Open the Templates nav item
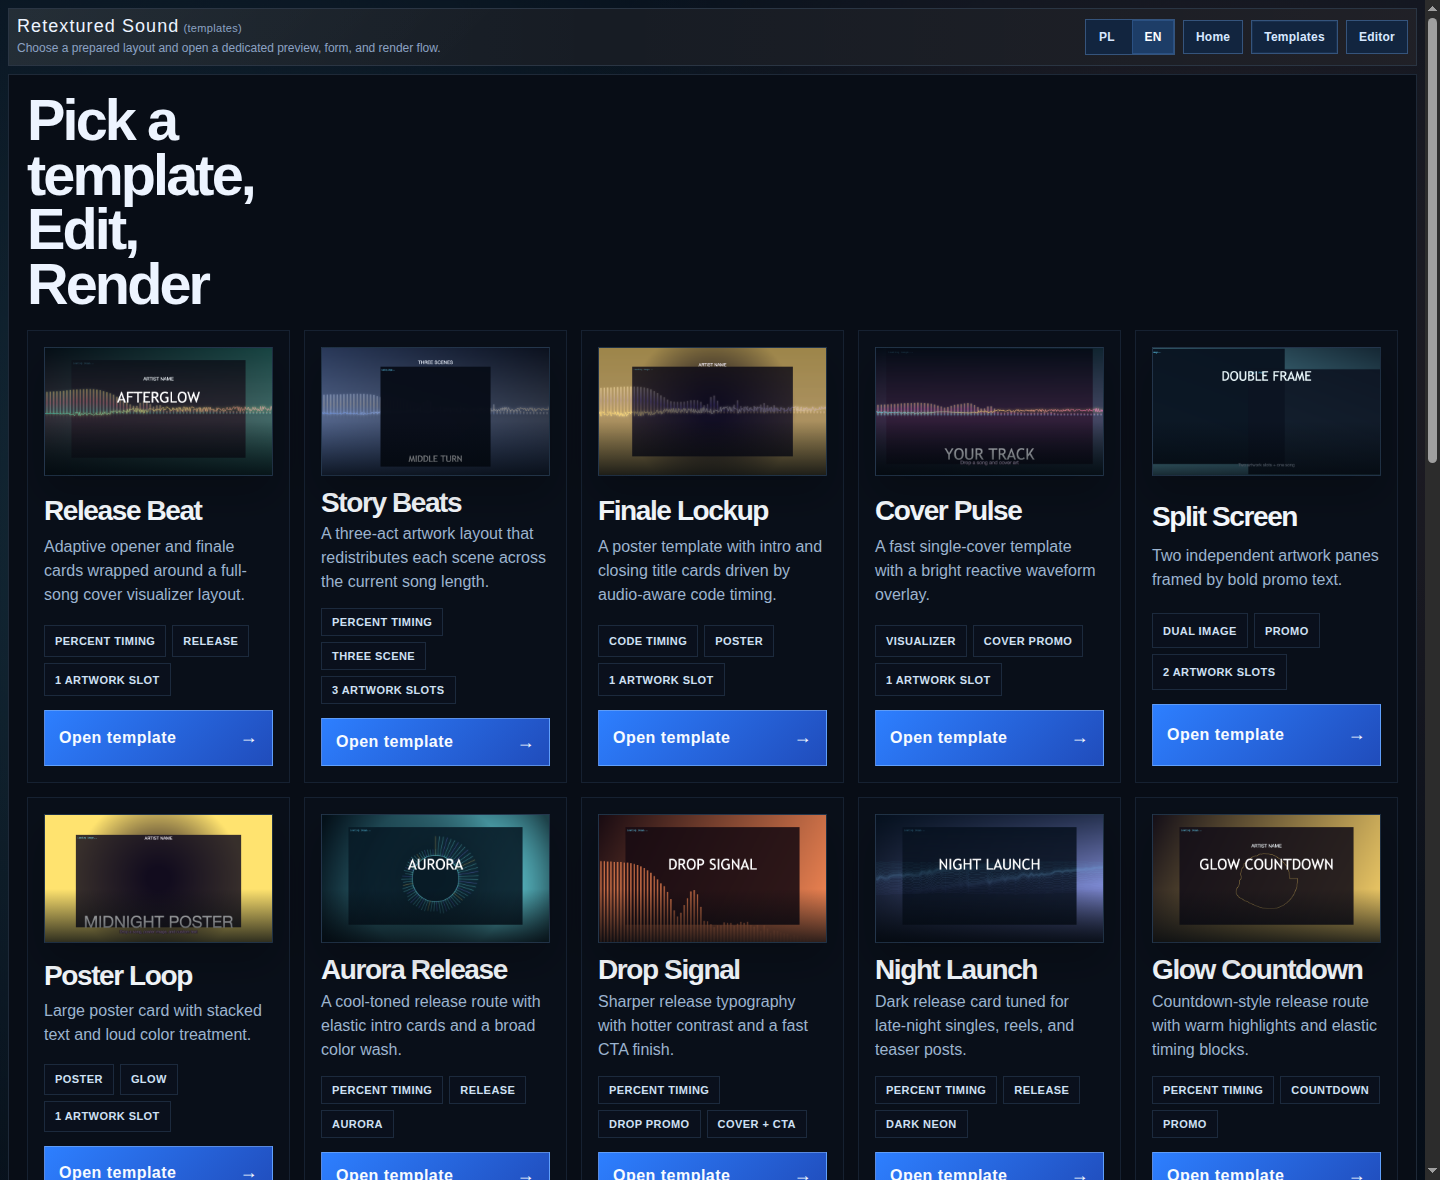The width and height of the screenshot is (1440, 1180). [1294, 37]
